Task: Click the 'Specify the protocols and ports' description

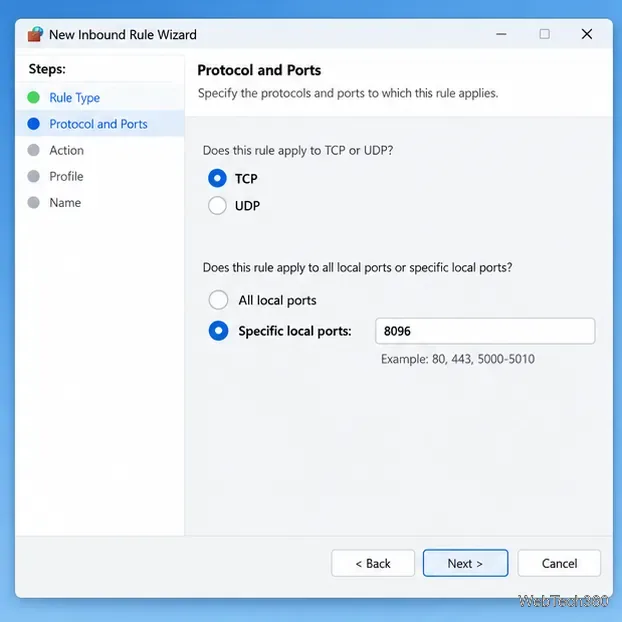Action: (x=348, y=93)
